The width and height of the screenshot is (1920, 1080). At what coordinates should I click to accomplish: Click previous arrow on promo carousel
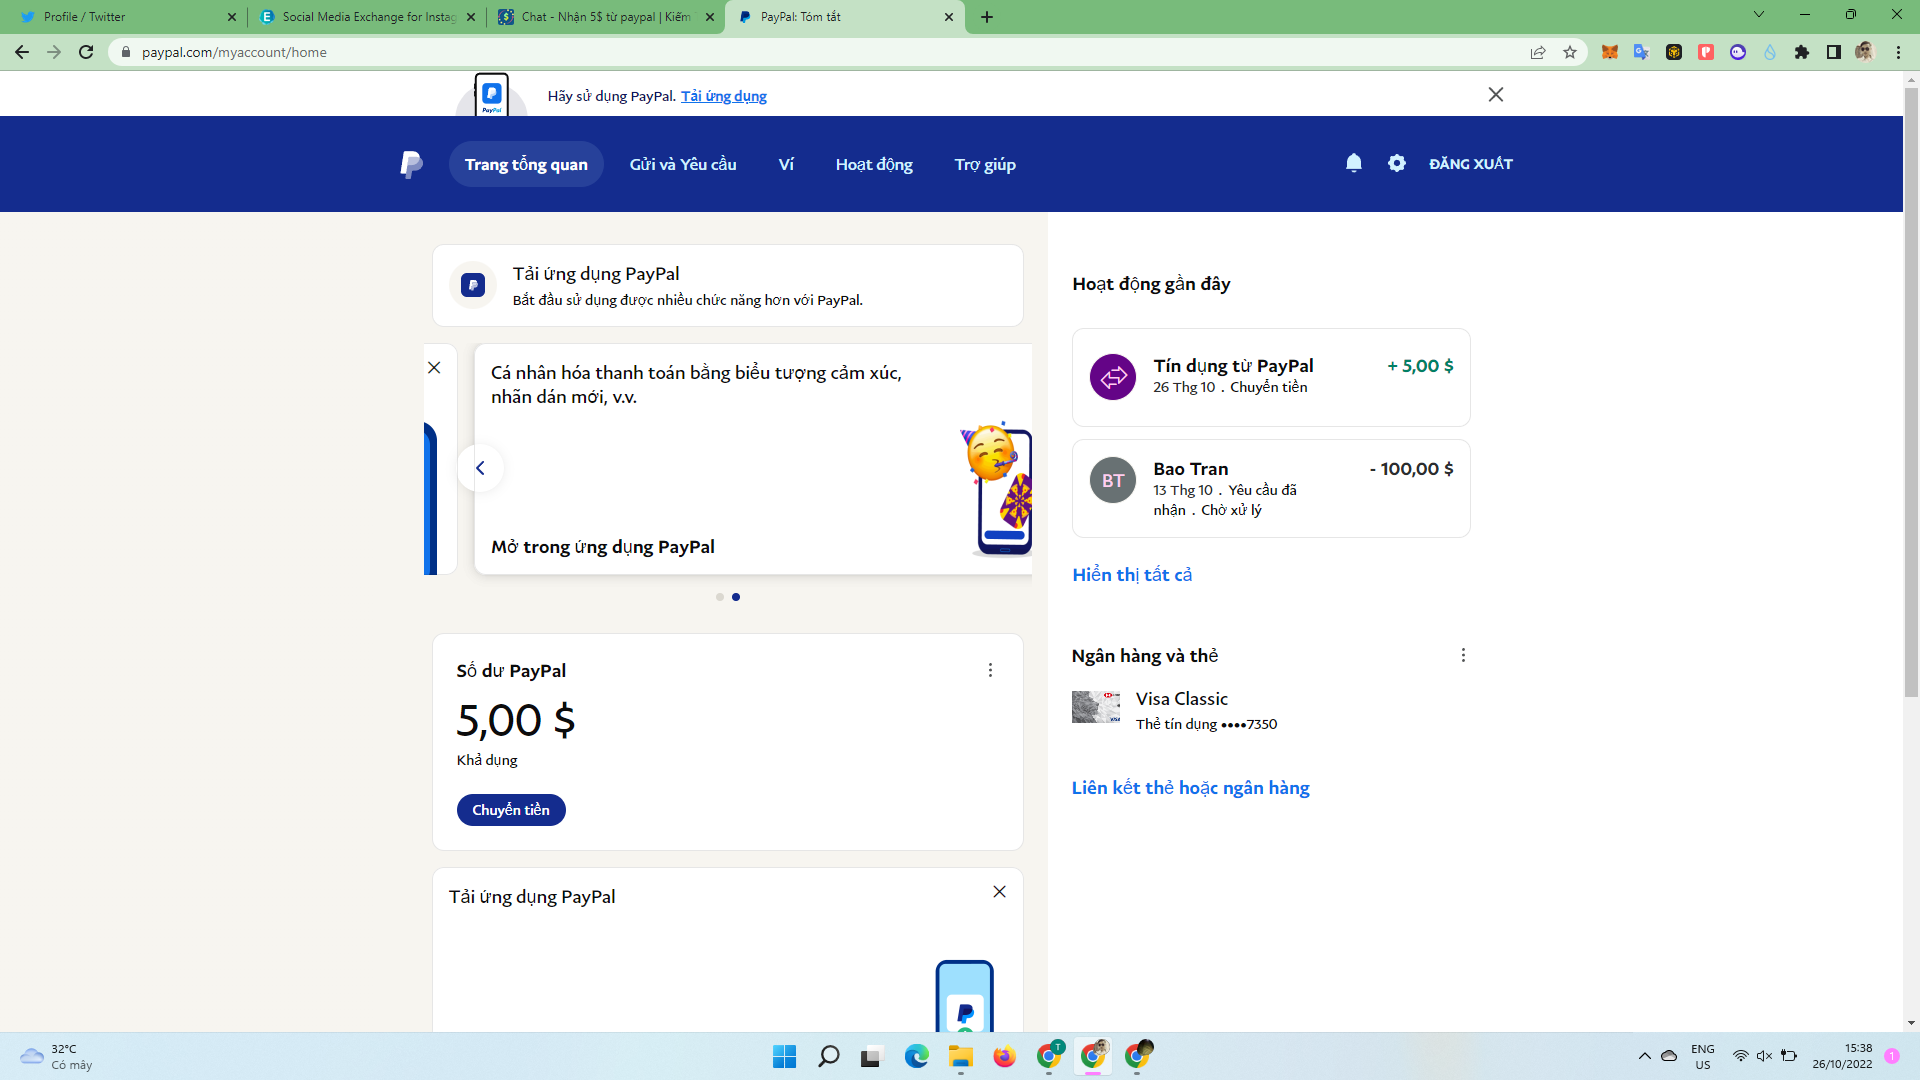[480, 468]
